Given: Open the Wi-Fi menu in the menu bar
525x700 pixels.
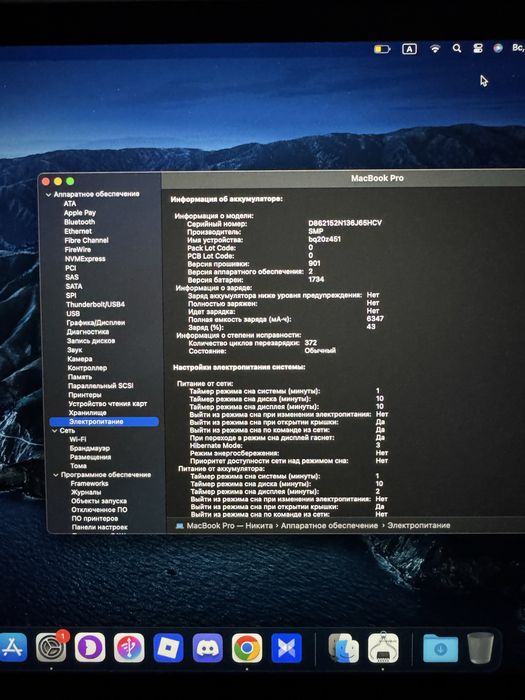Looking at the screenshot, I should 435,48.
